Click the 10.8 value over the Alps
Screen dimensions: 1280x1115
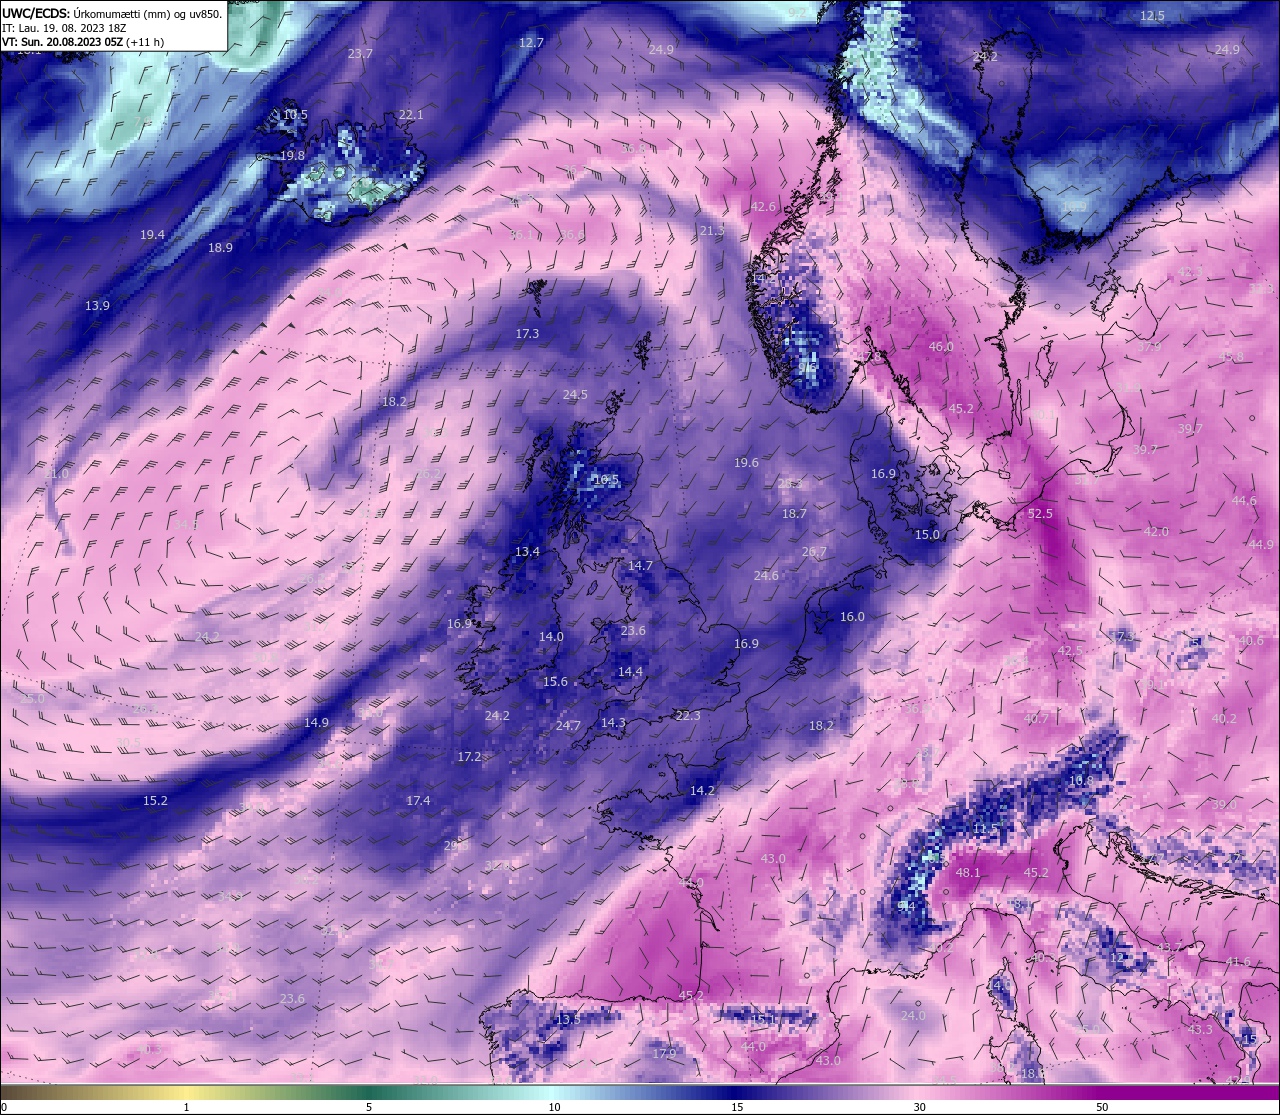1080,781
